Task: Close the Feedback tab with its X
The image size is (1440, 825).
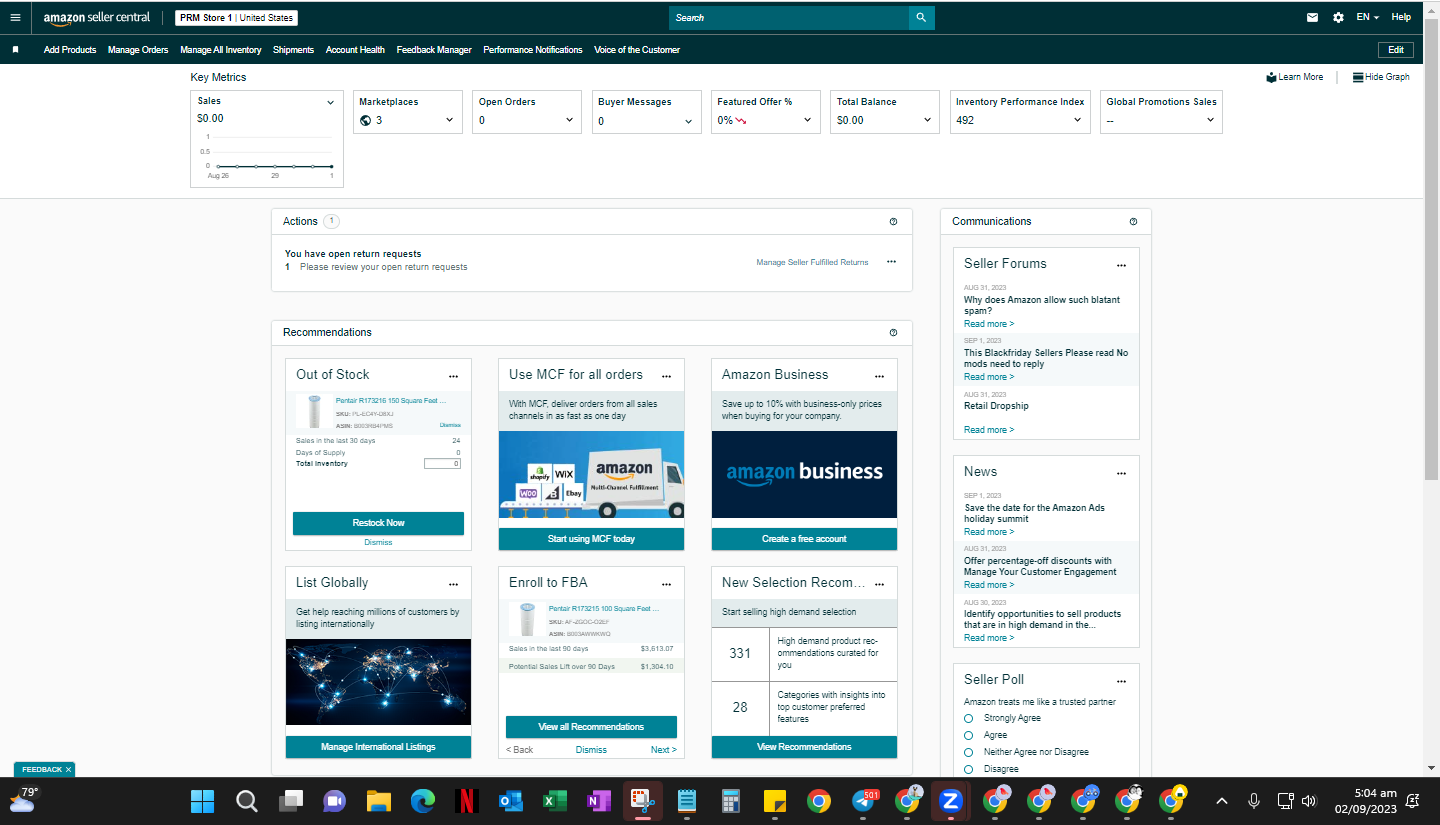Action: (x=68, y=770)
